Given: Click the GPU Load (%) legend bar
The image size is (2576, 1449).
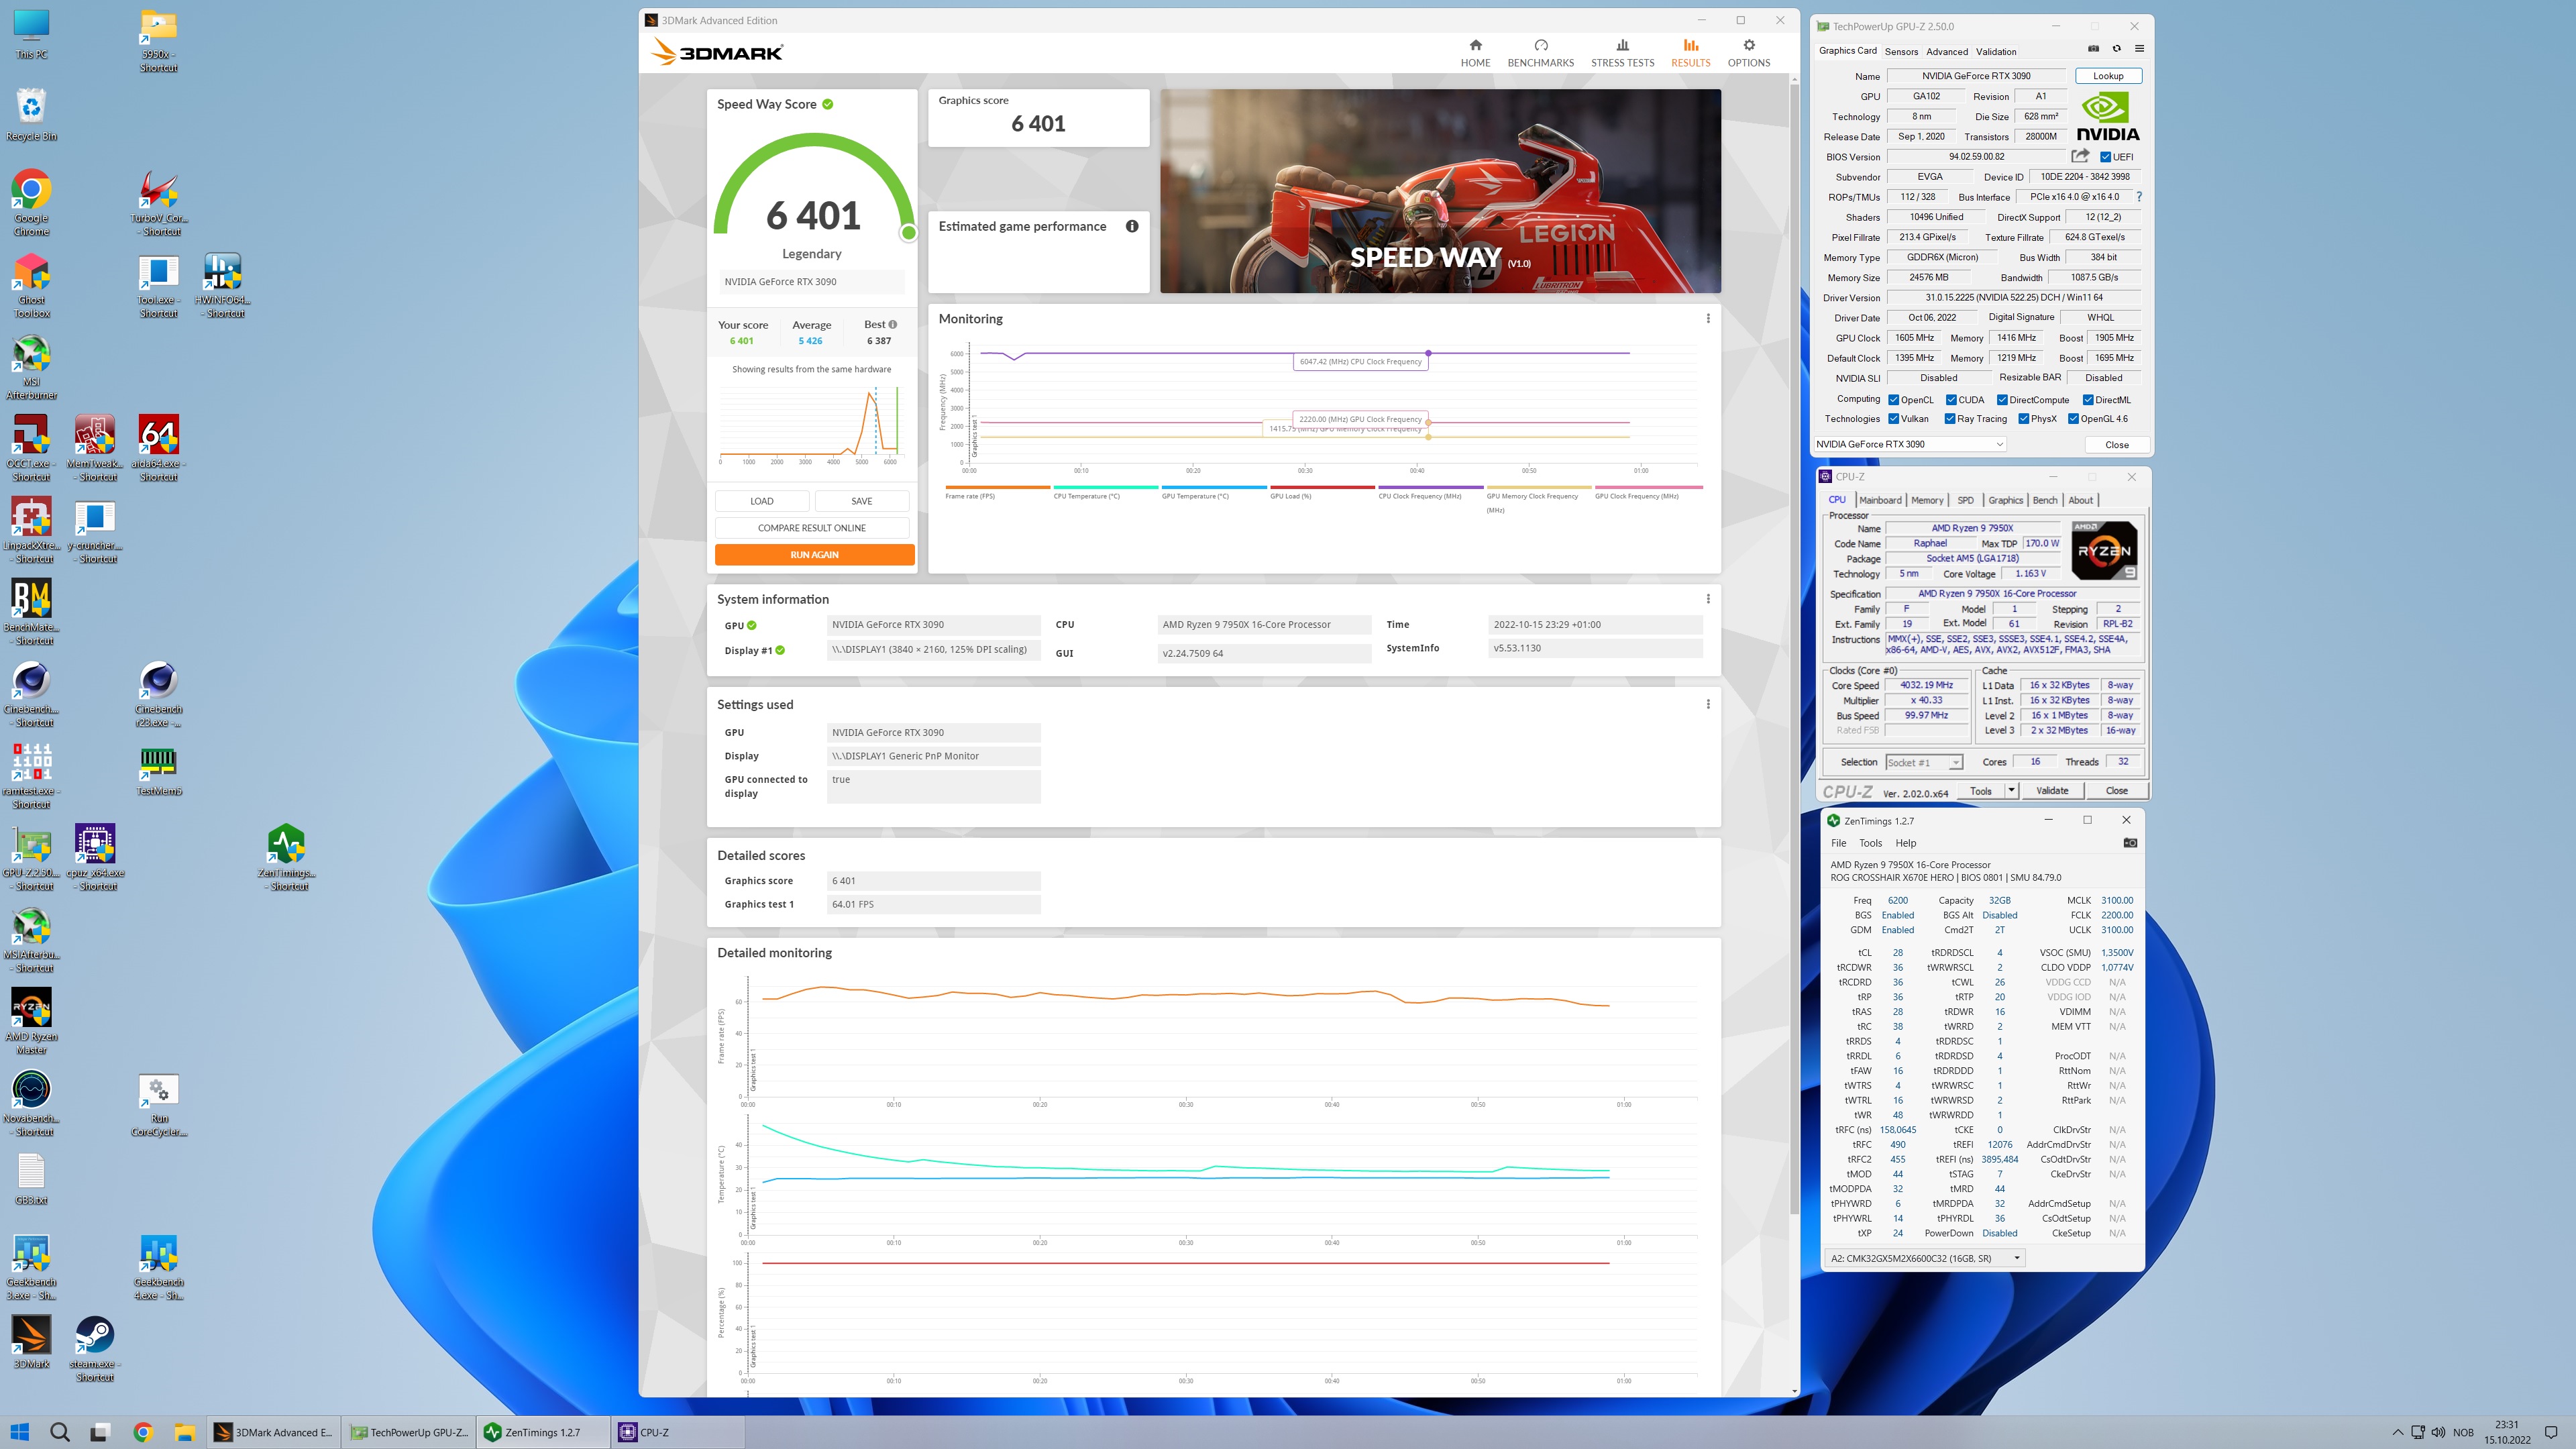Looking at the screenshot, I should coord(1322,488).
